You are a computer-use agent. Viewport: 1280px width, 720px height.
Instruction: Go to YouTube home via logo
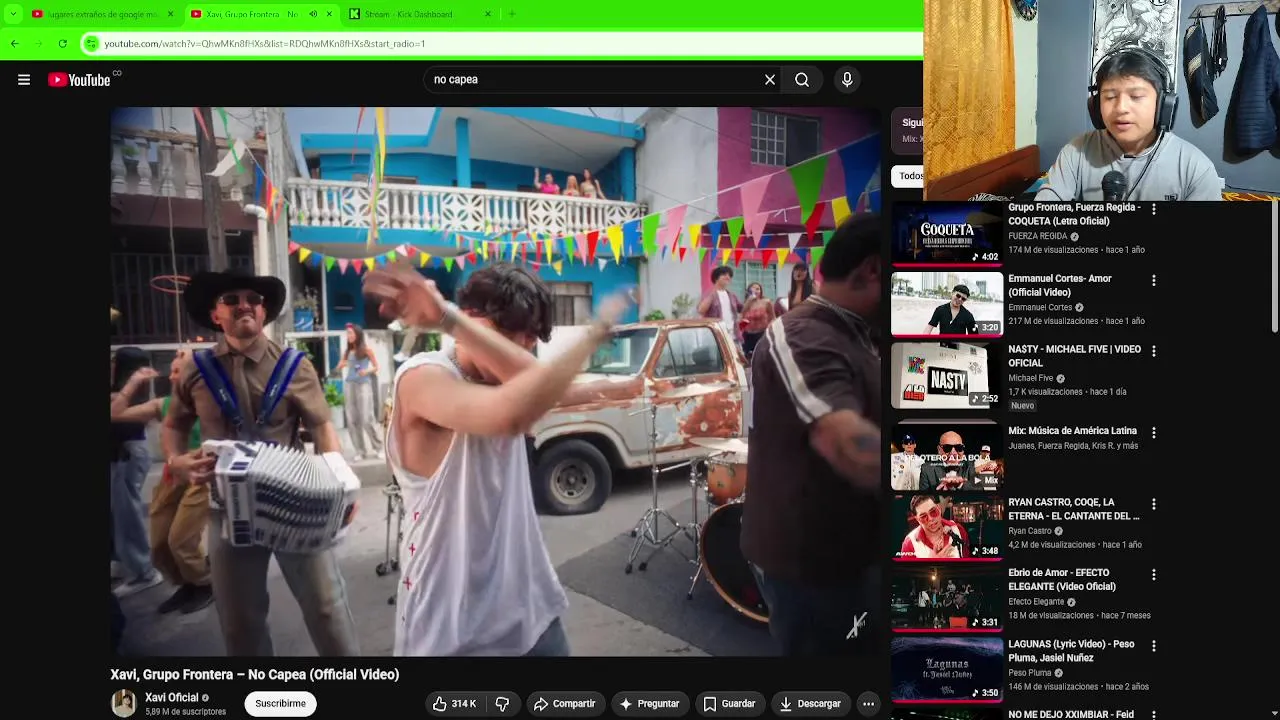point(79,80)
